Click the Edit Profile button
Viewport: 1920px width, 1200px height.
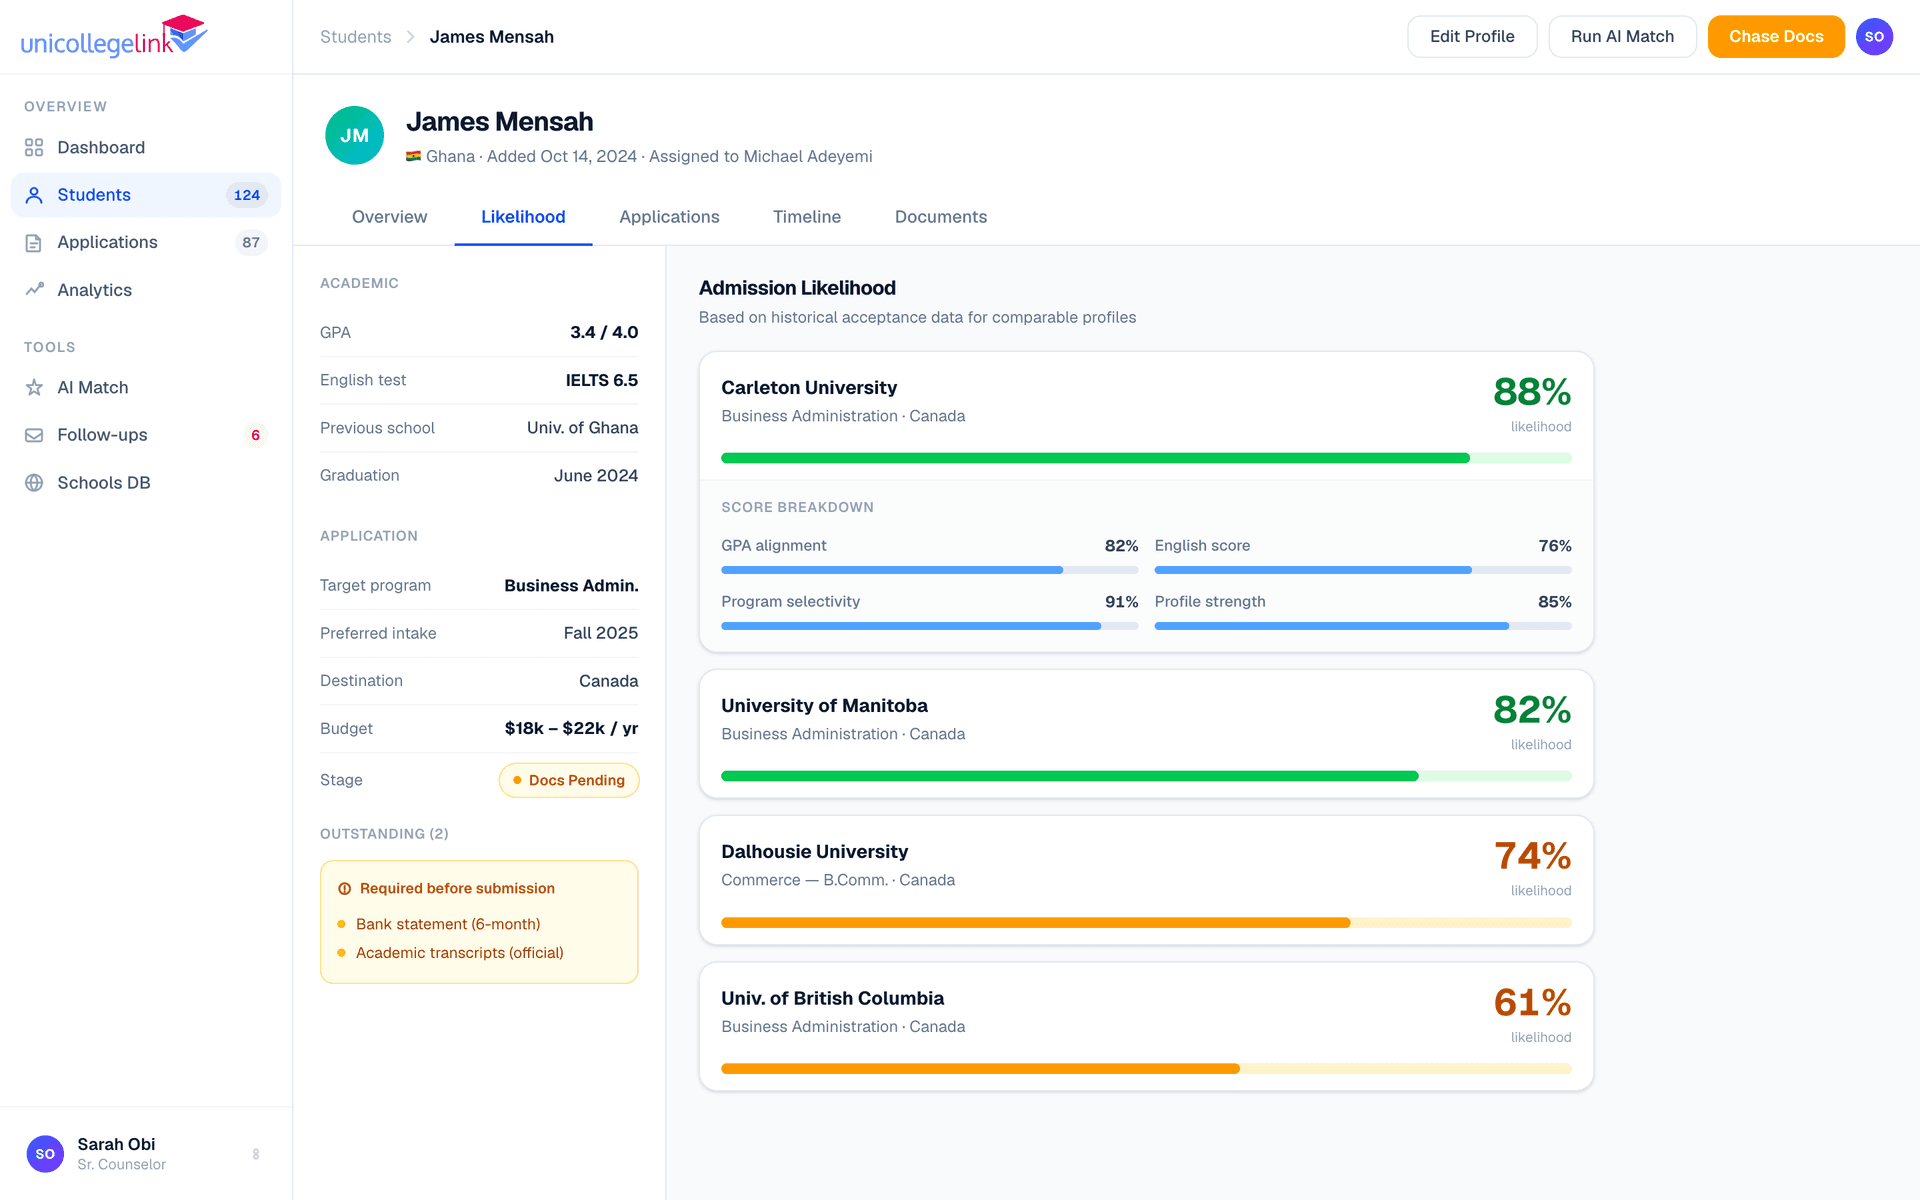pos(1472,37)
